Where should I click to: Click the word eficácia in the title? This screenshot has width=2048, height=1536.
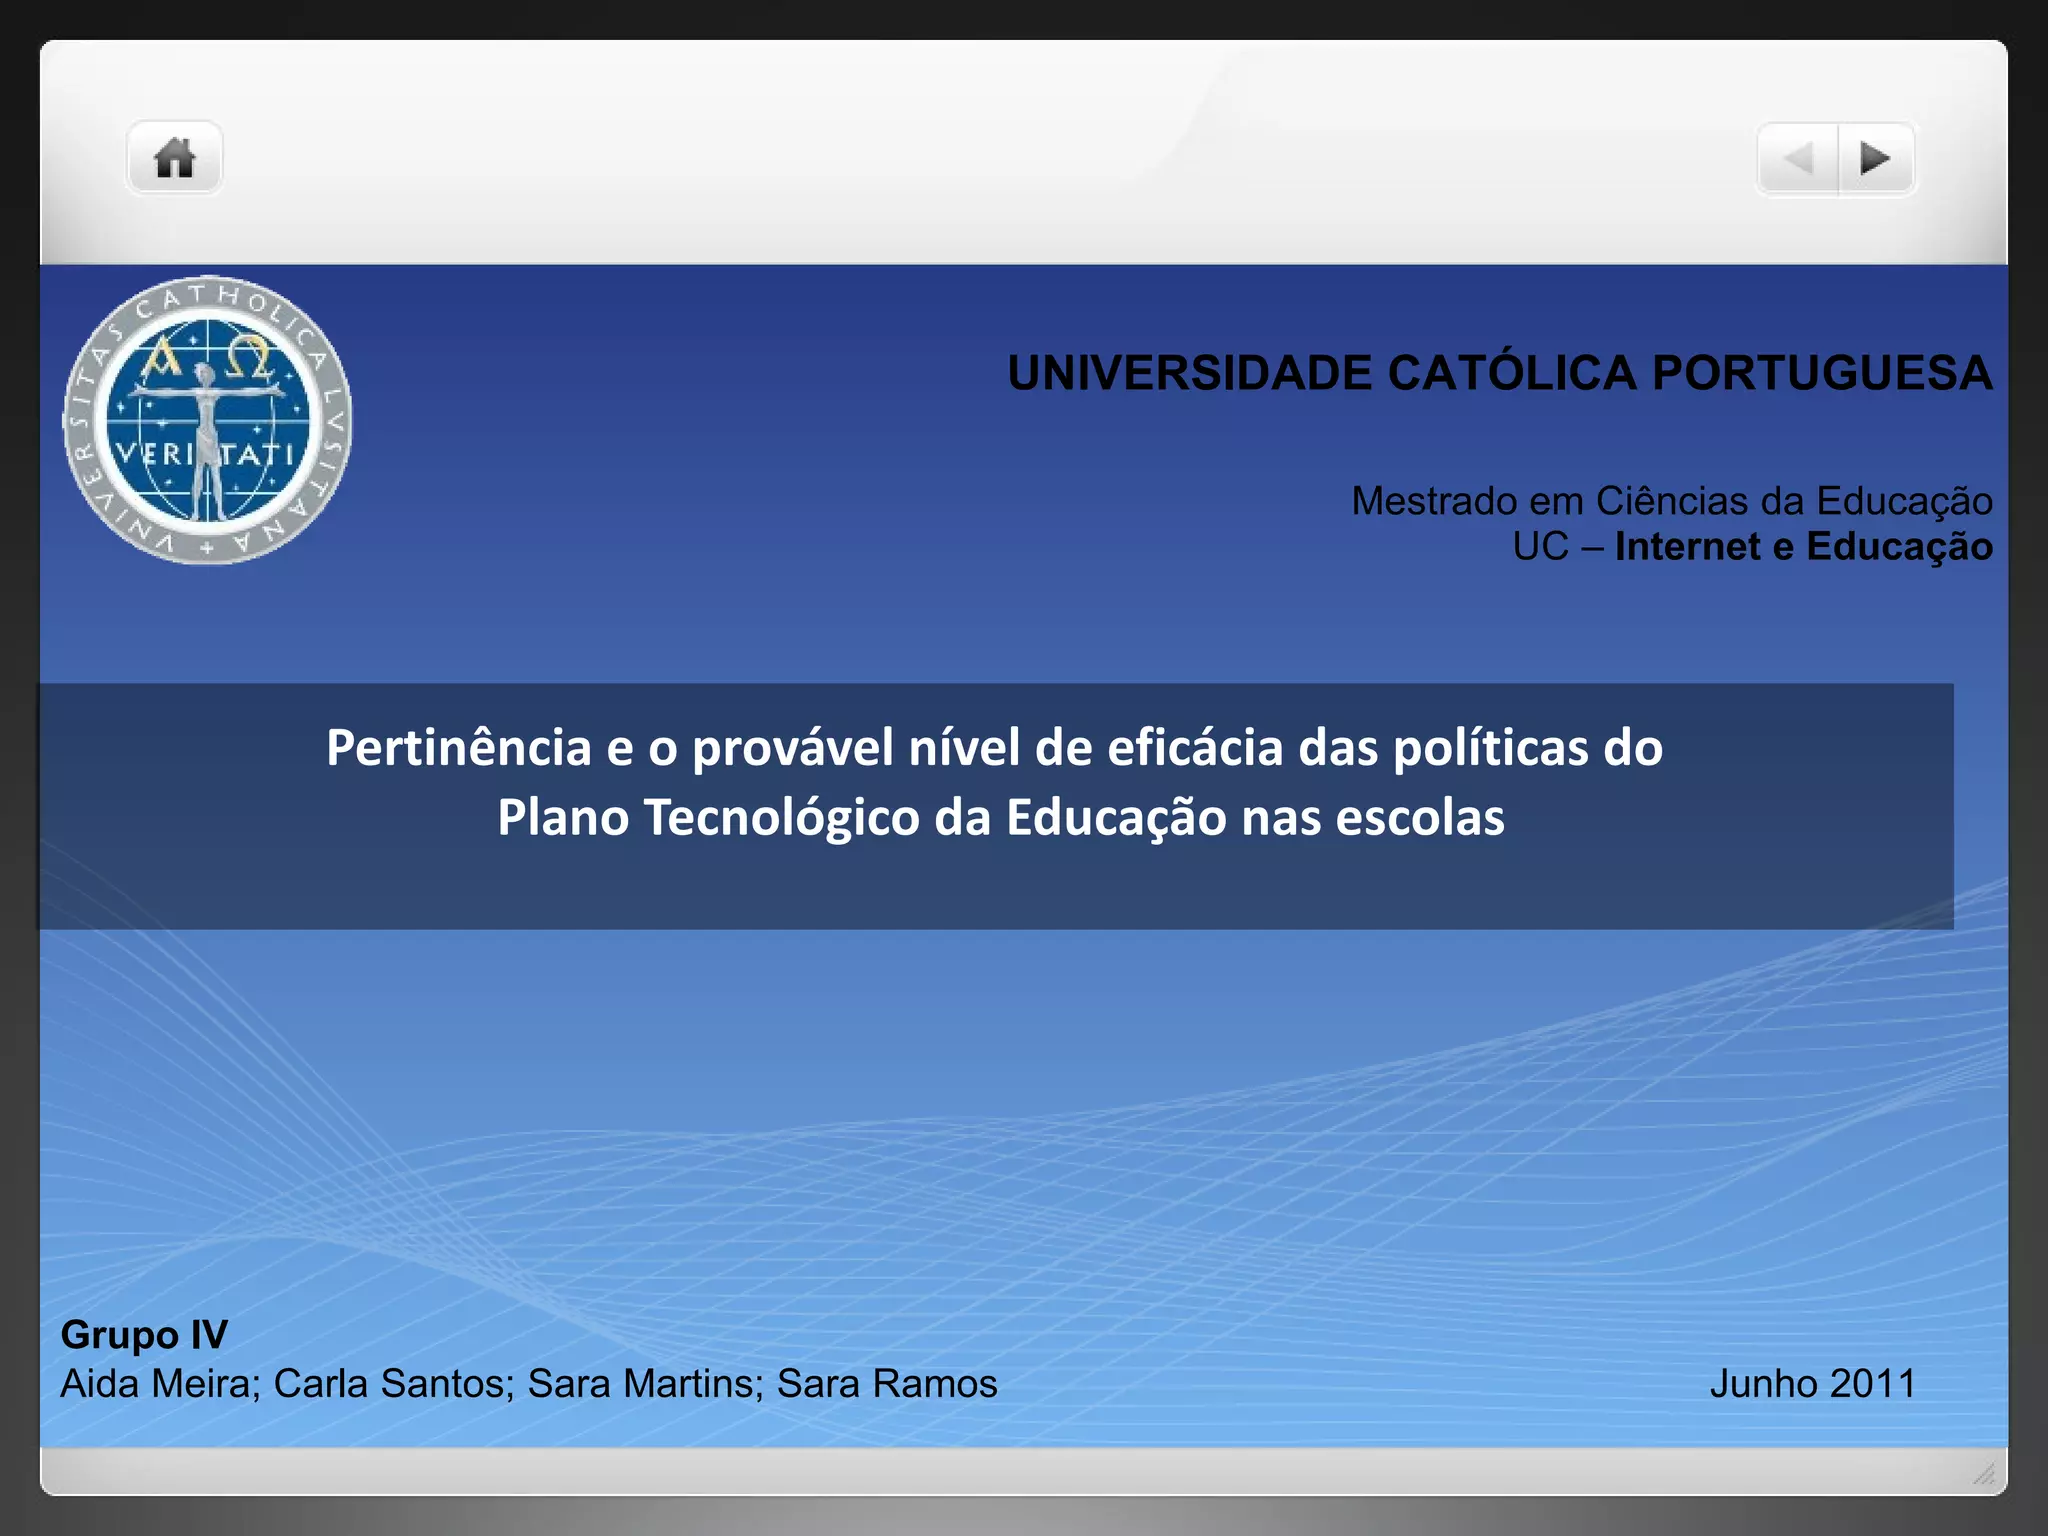1194,747
